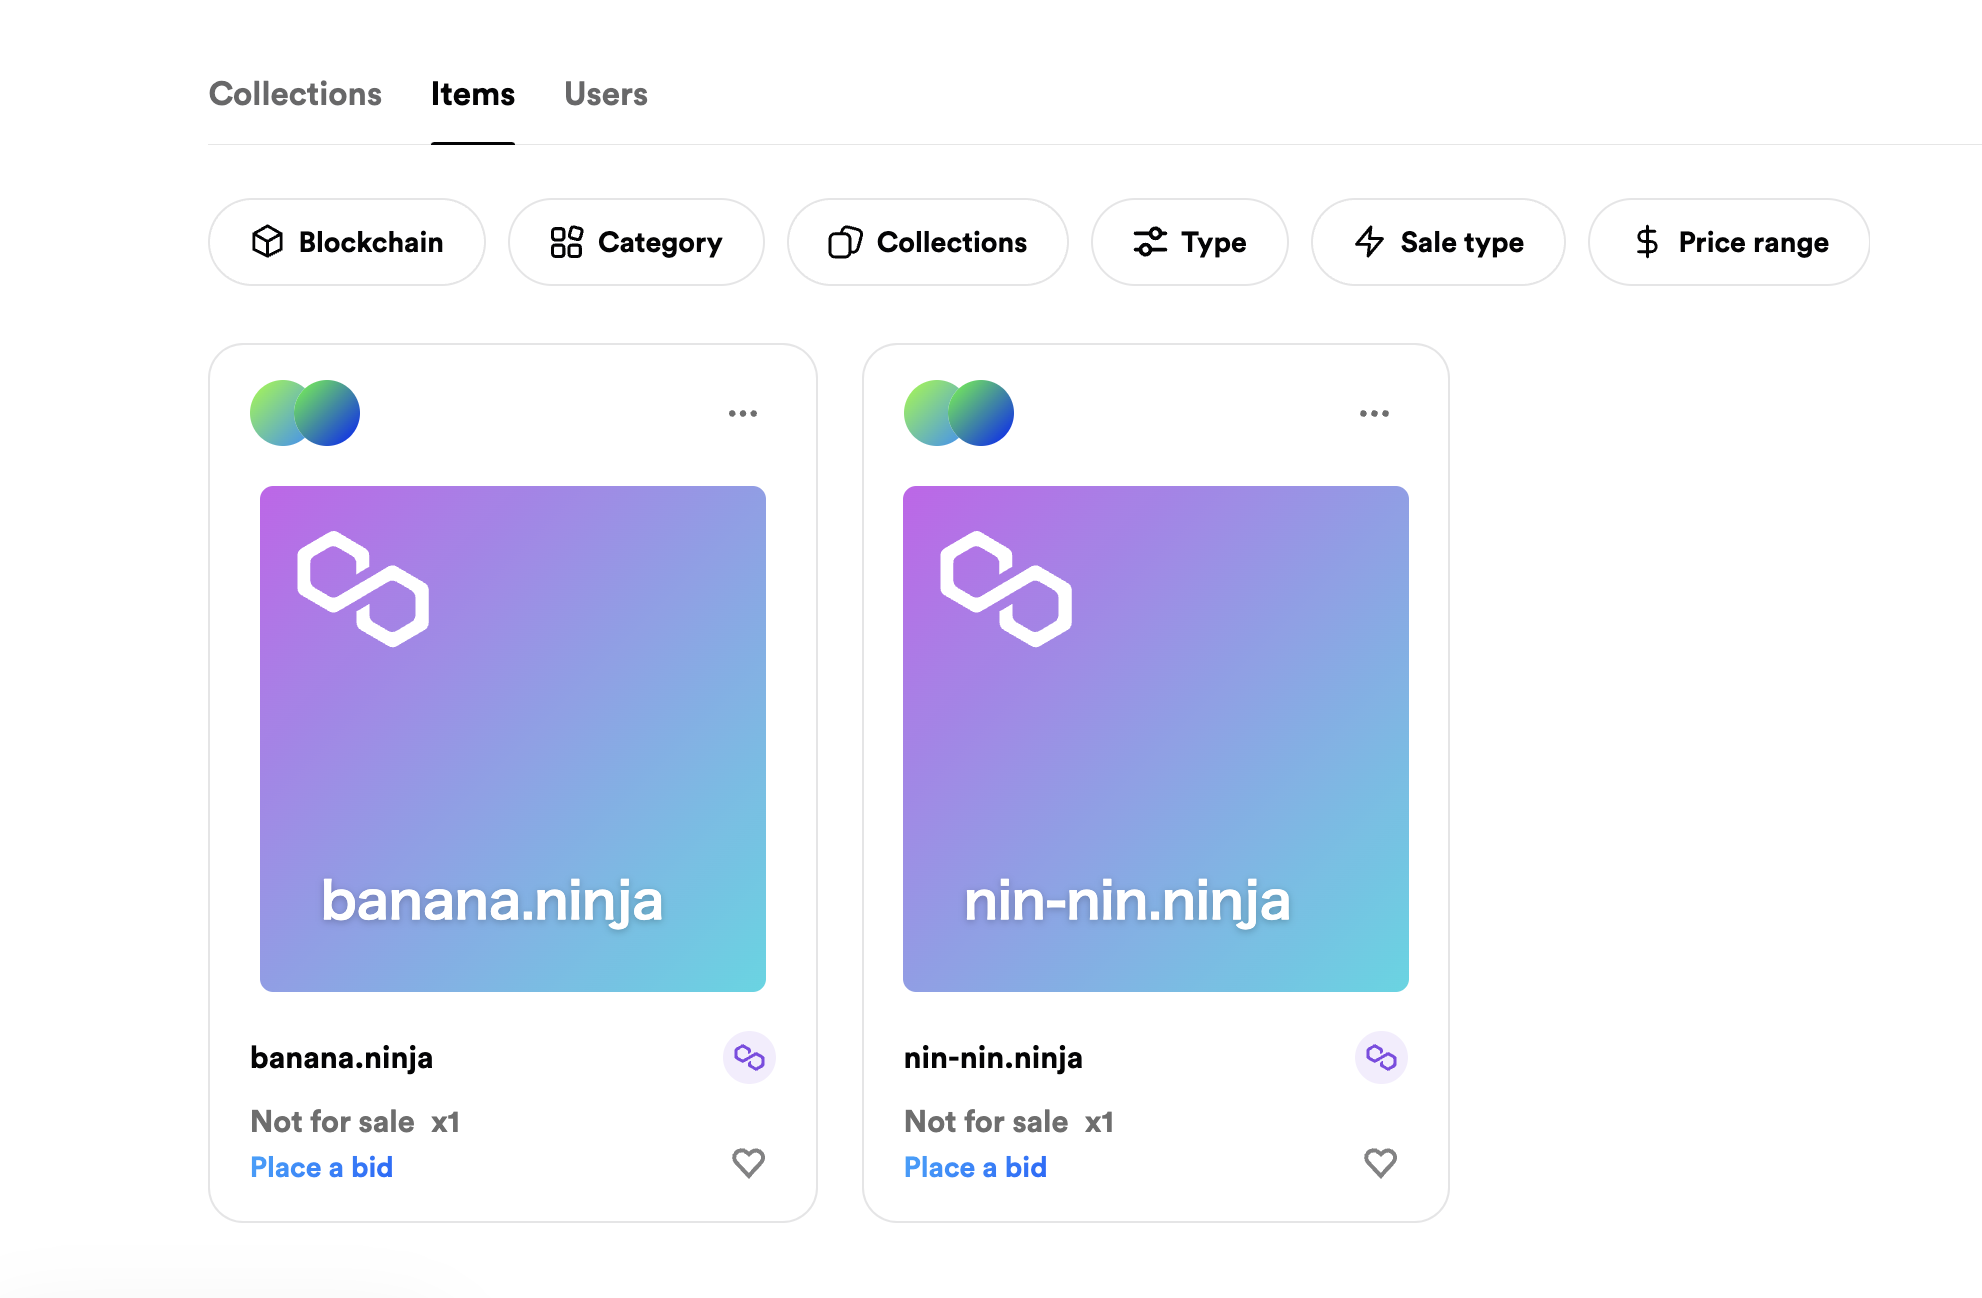
Task: Open the Sale type filter
Action: [1438, 242]
